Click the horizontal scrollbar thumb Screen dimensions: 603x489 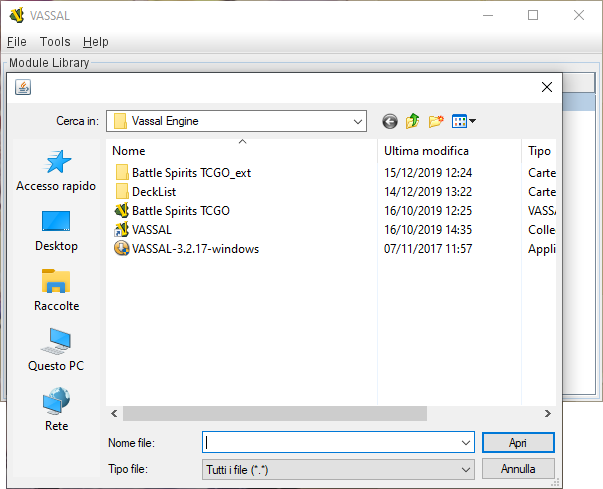pos(275,414)
